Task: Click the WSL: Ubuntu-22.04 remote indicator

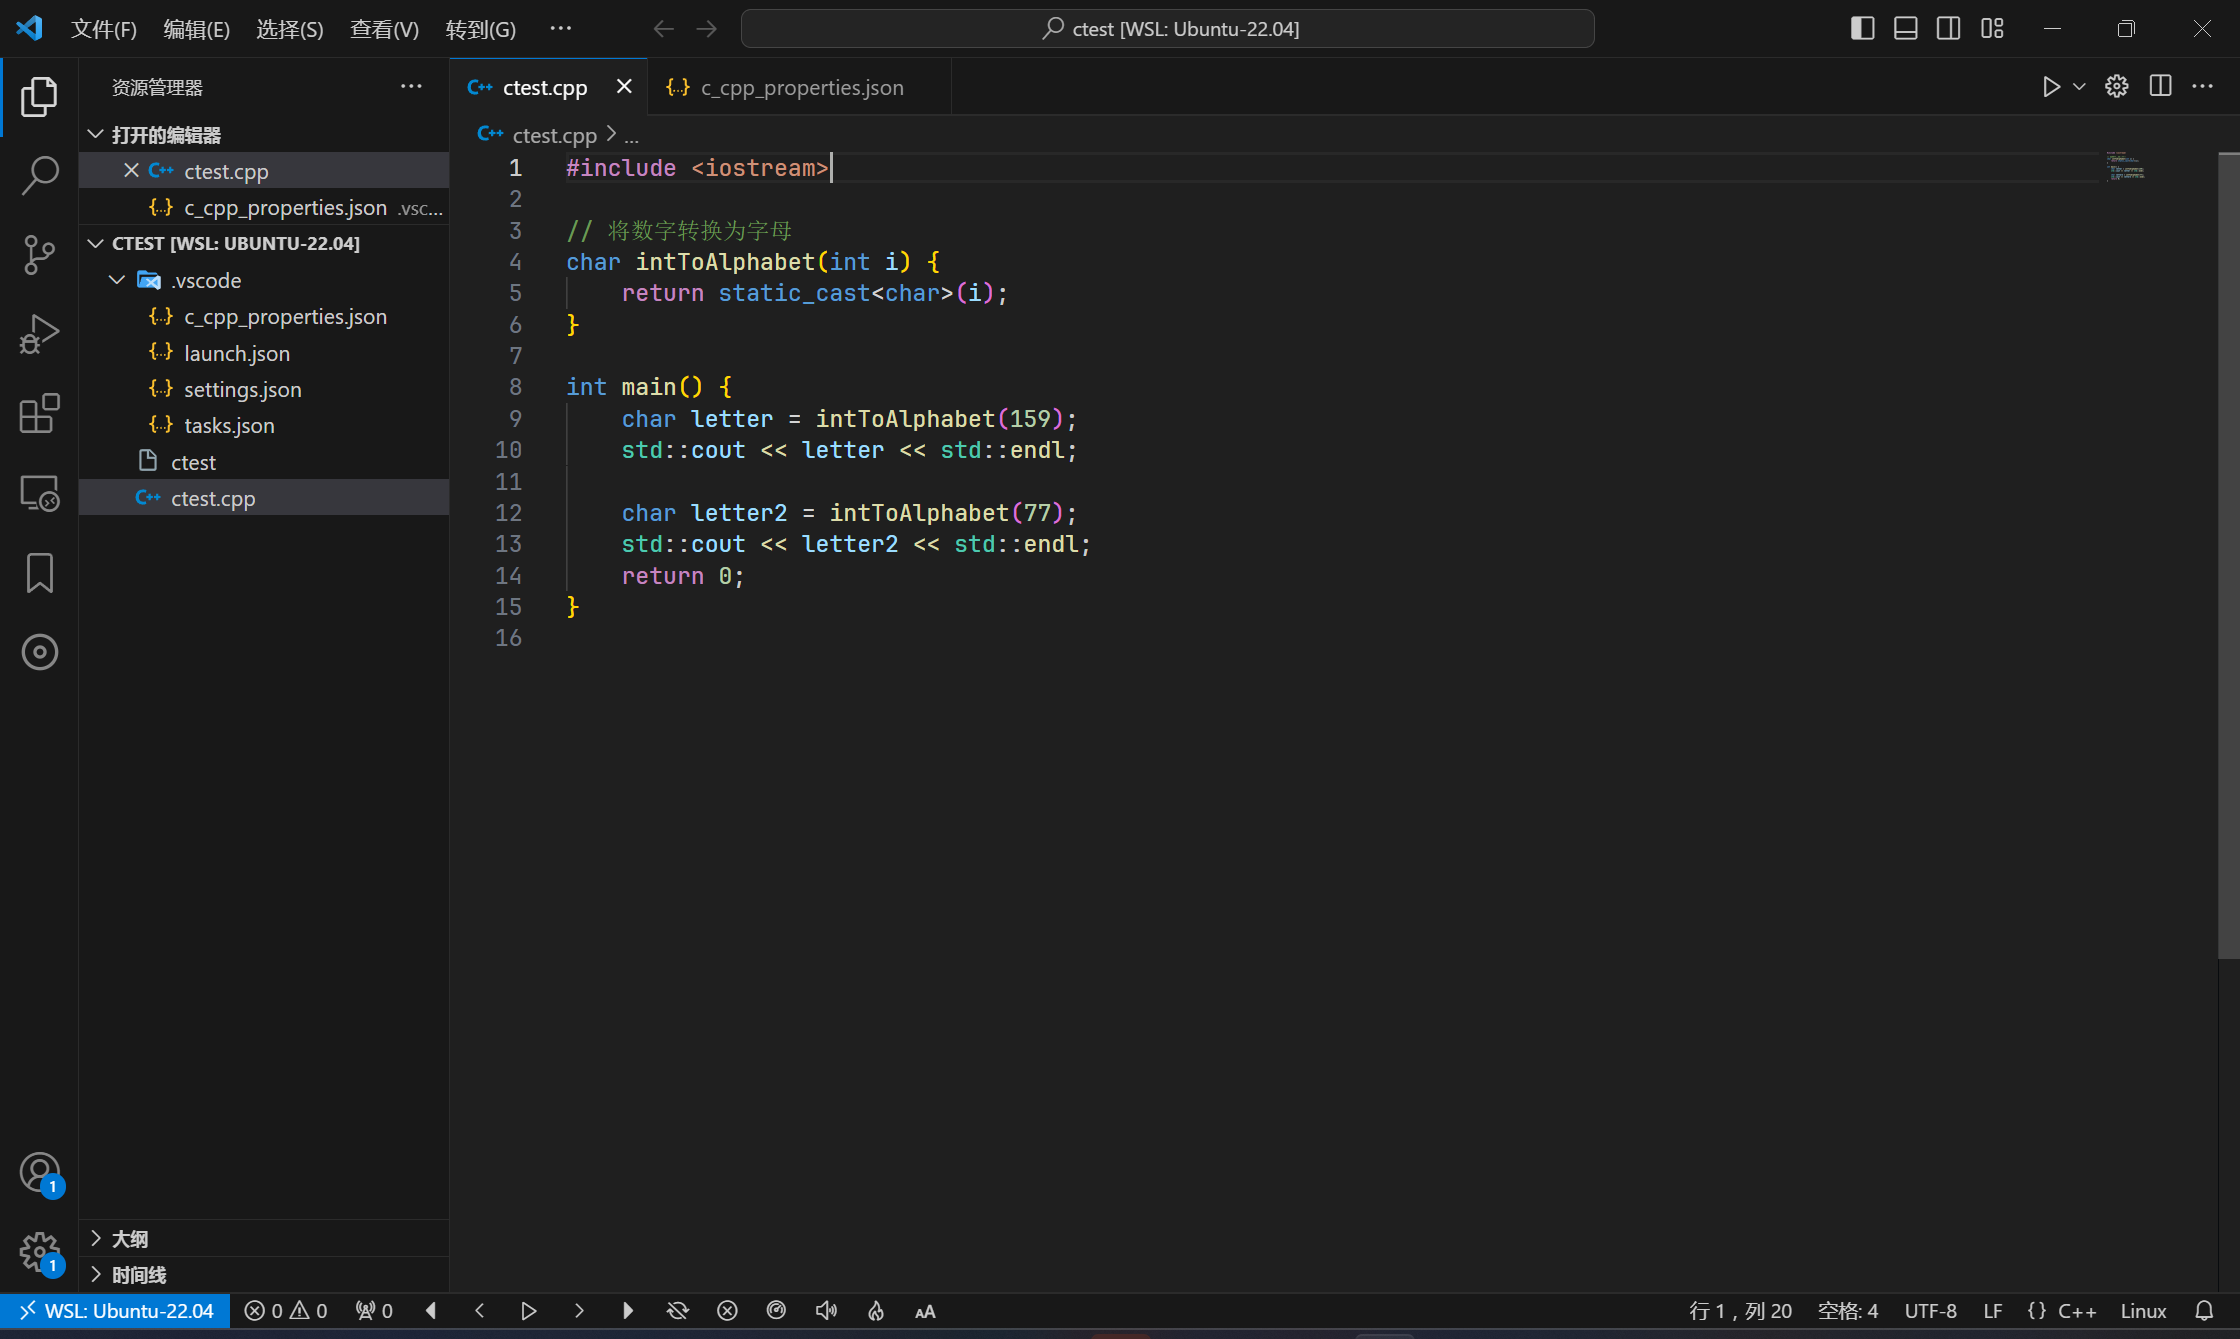Action: point(115,1311)
